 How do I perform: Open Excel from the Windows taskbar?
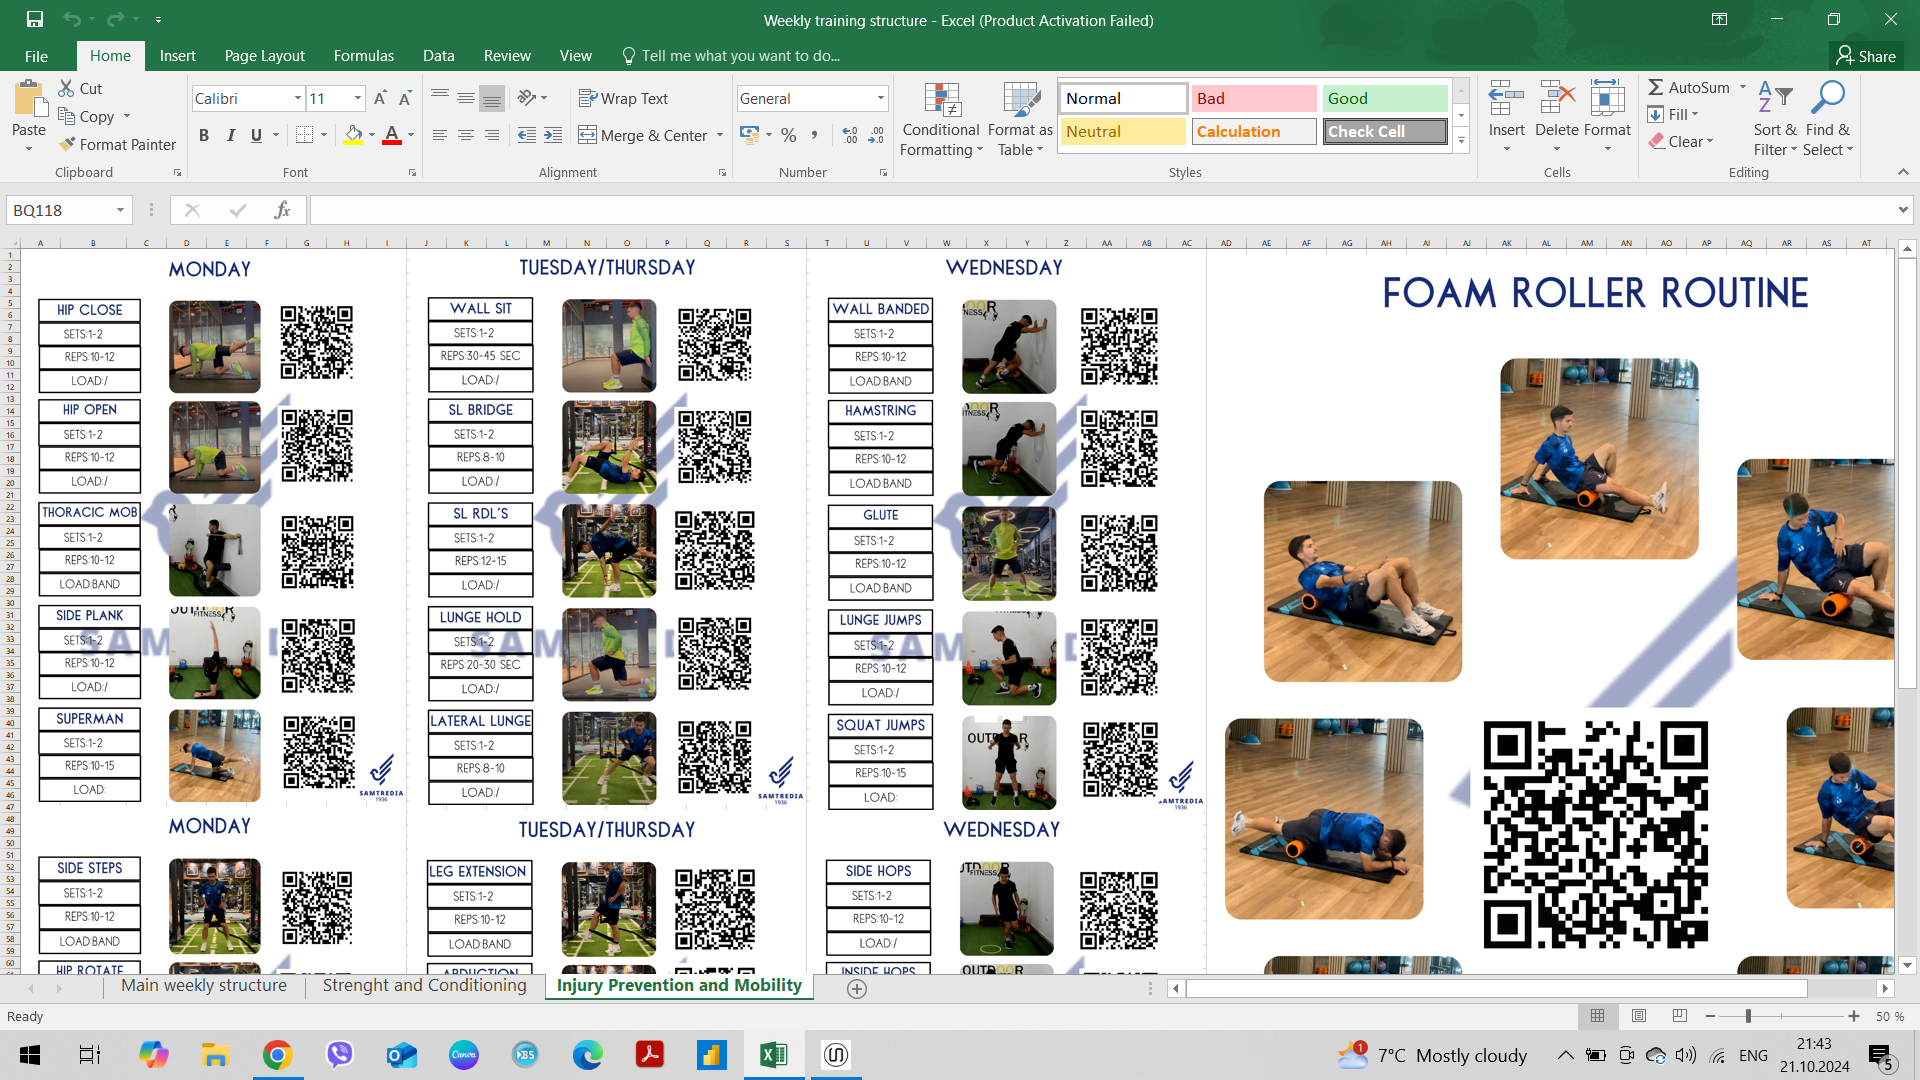(773, 1055)
